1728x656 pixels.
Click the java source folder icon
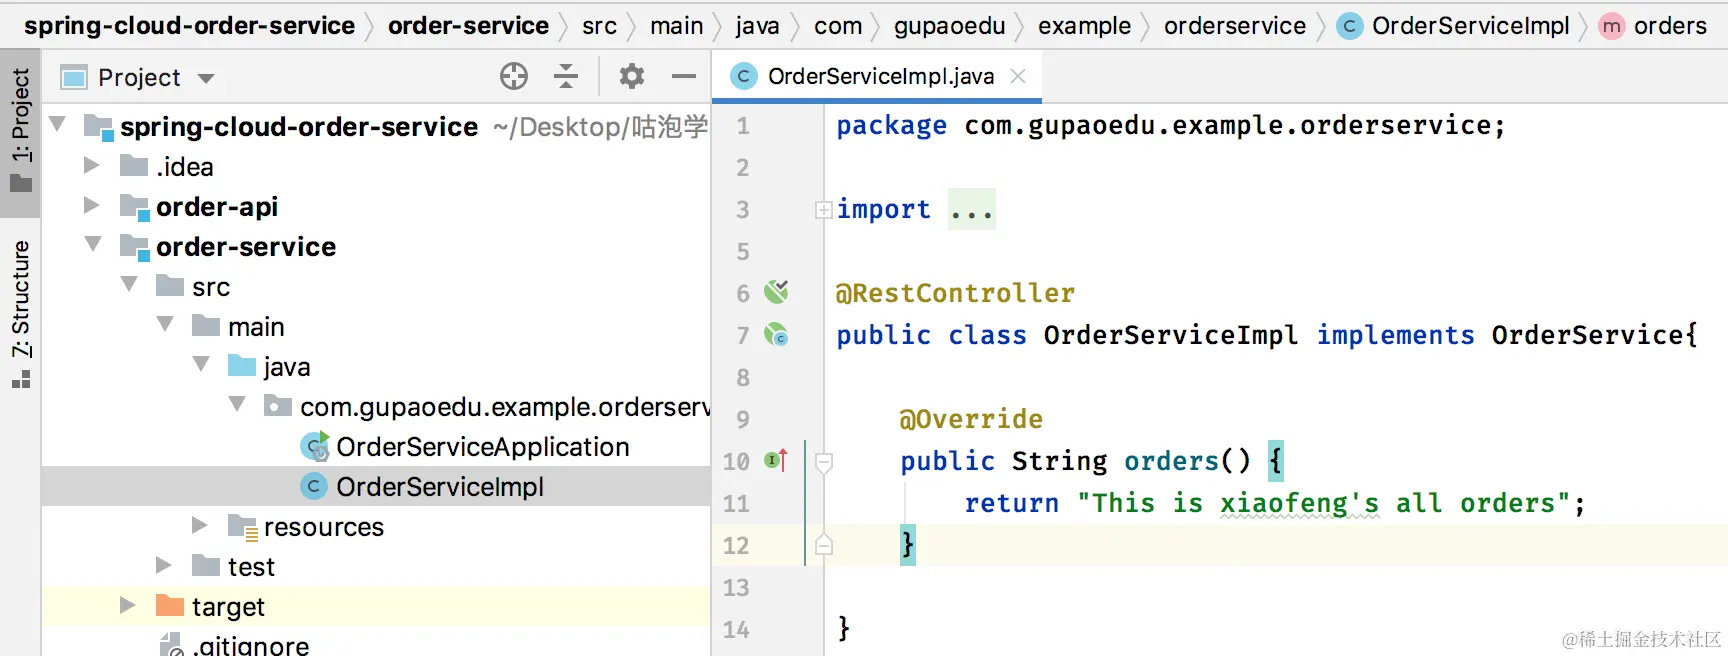pos(242,365)
